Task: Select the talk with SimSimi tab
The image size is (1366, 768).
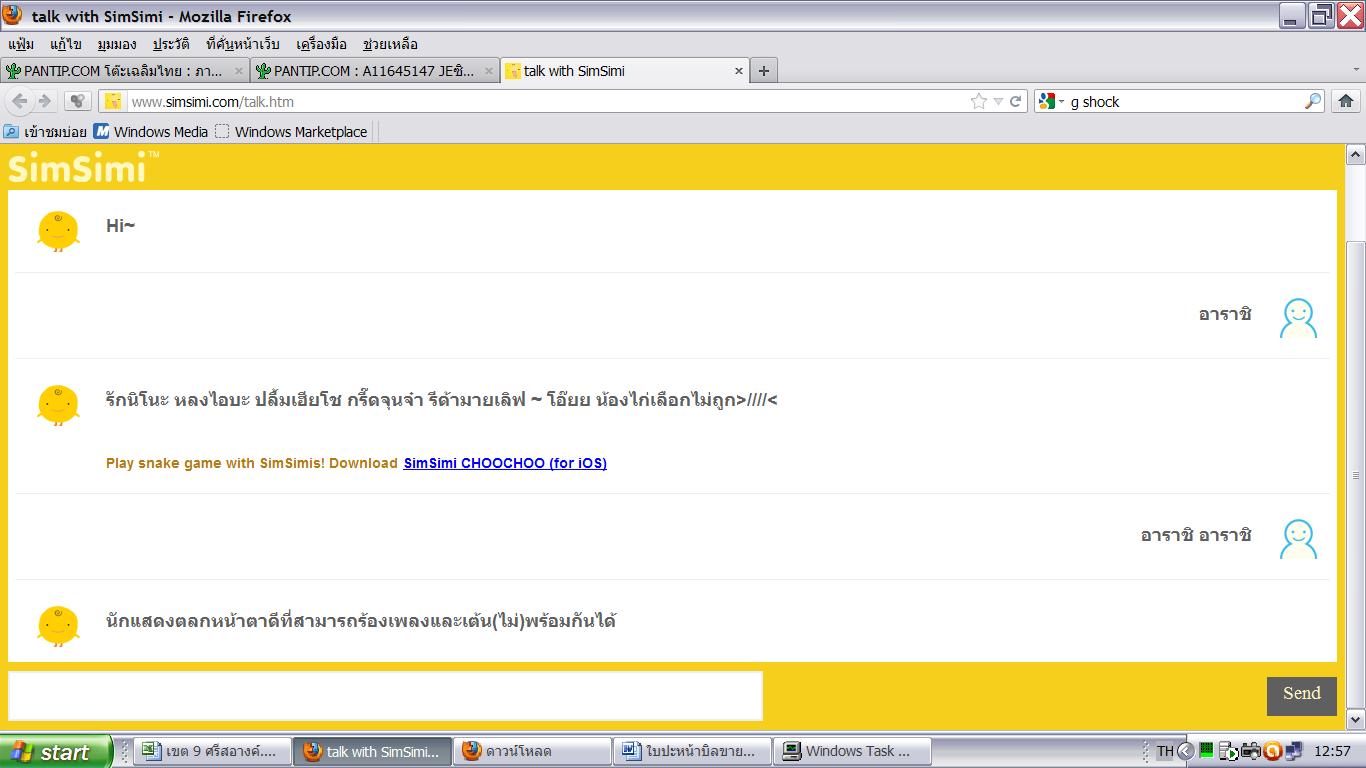Action: 625,71
